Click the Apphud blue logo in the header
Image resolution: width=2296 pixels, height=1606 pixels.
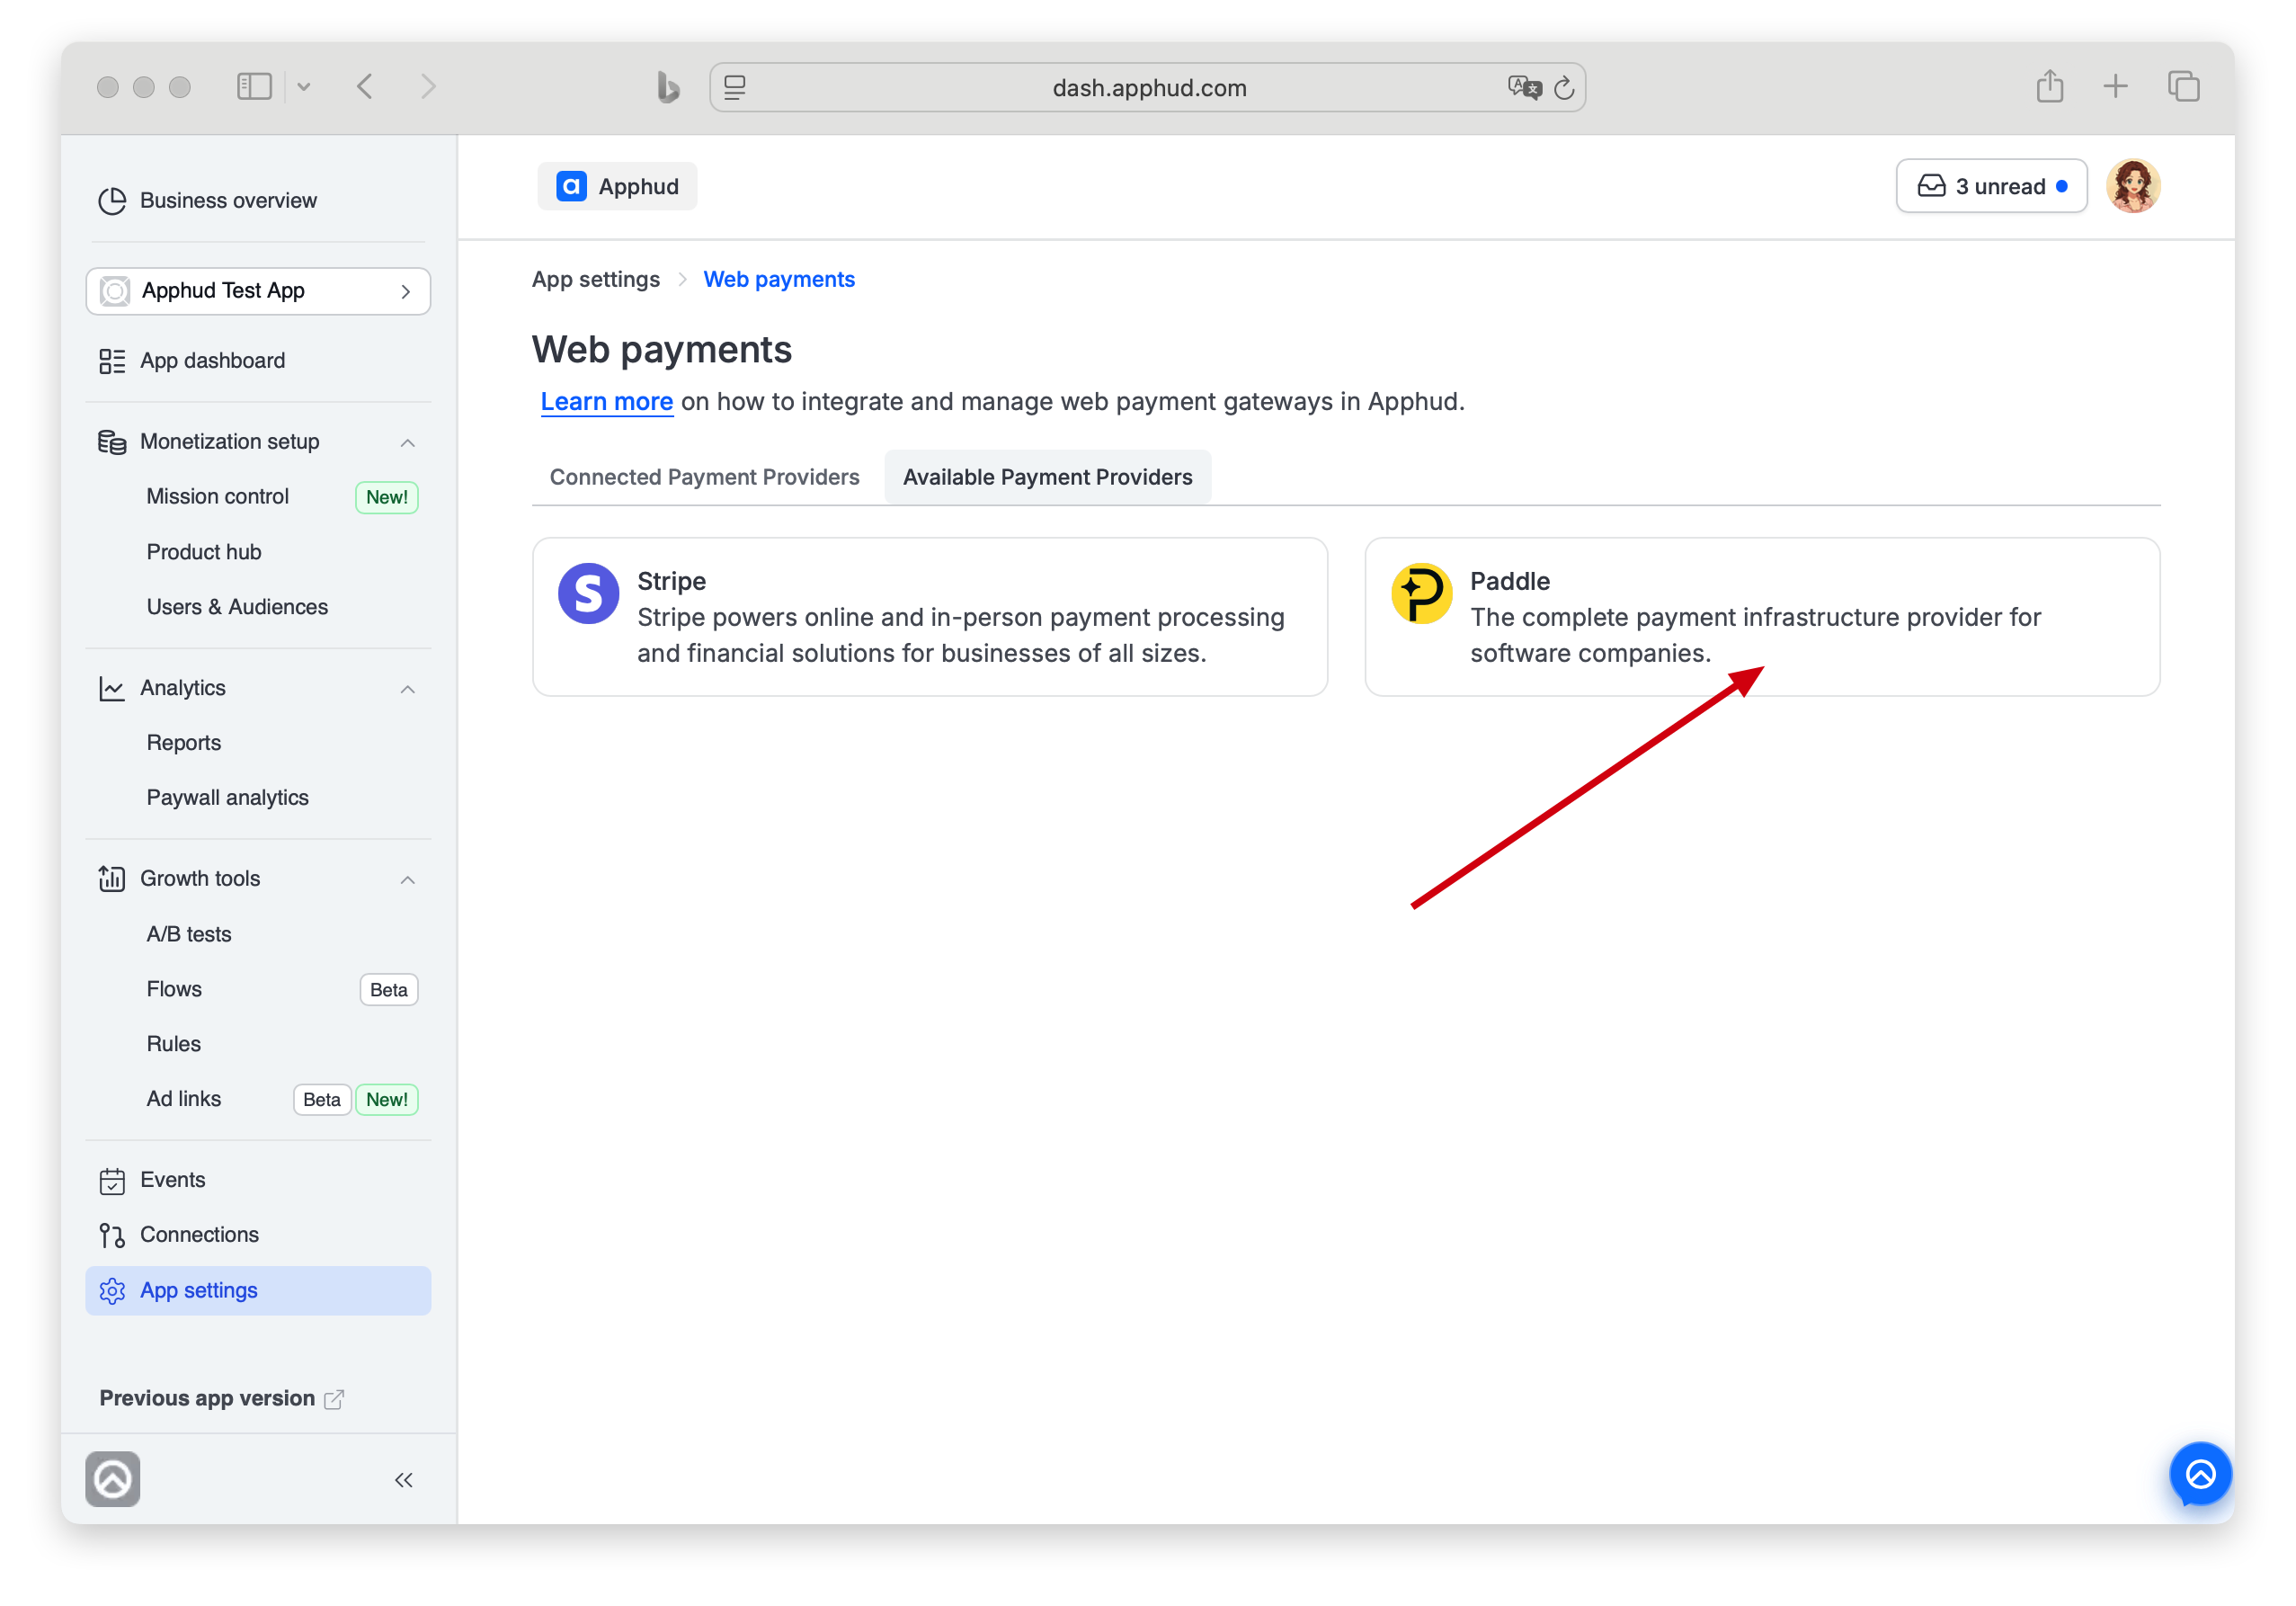click(571, 186)
